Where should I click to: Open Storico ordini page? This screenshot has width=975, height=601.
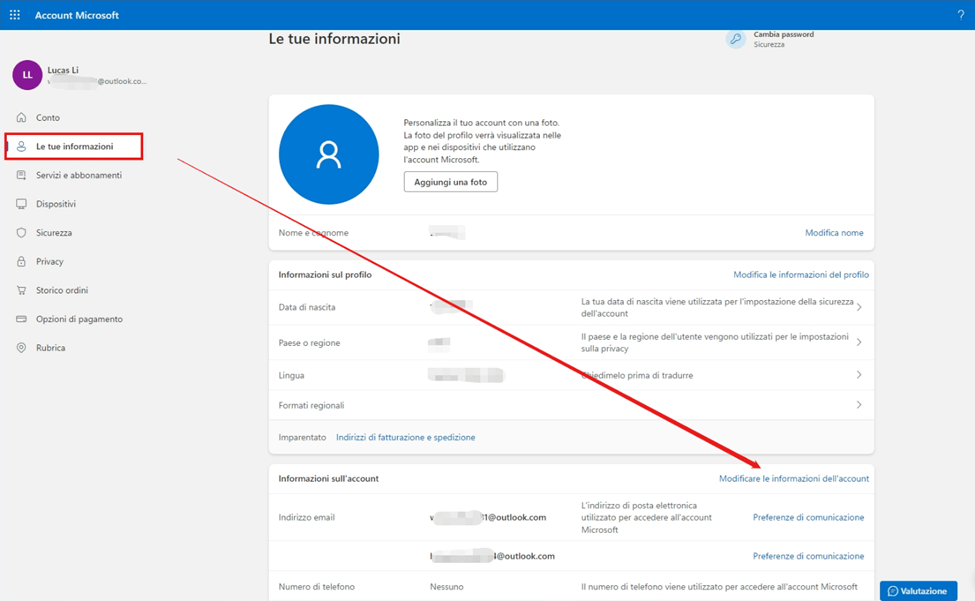(62, 290)
